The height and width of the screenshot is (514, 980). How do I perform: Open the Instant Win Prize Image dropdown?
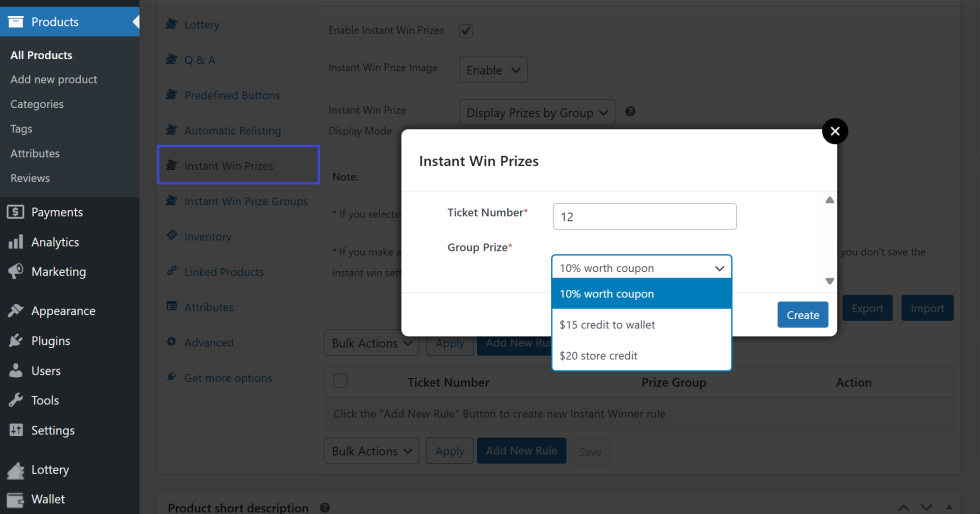(x=493, y=71)
